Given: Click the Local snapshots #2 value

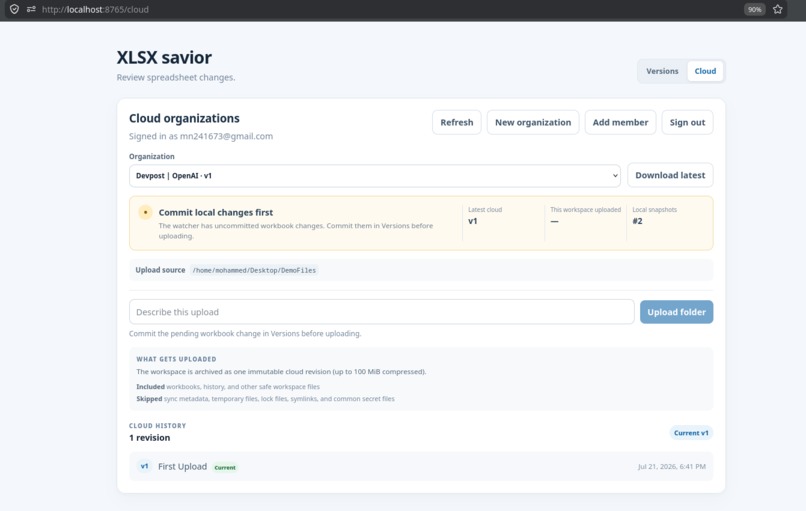Looking at the screenshot, I should 637,221.
